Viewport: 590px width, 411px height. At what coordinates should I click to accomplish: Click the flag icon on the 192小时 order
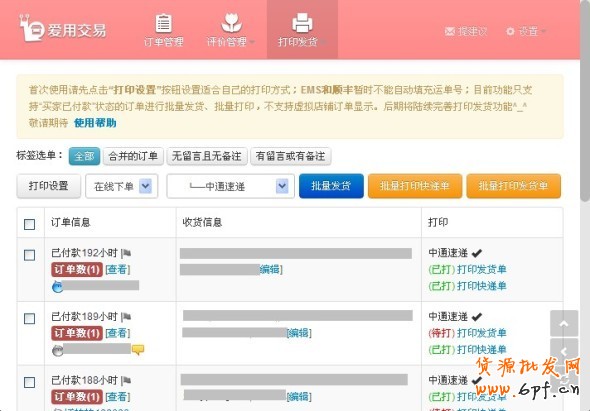point(126,253)
